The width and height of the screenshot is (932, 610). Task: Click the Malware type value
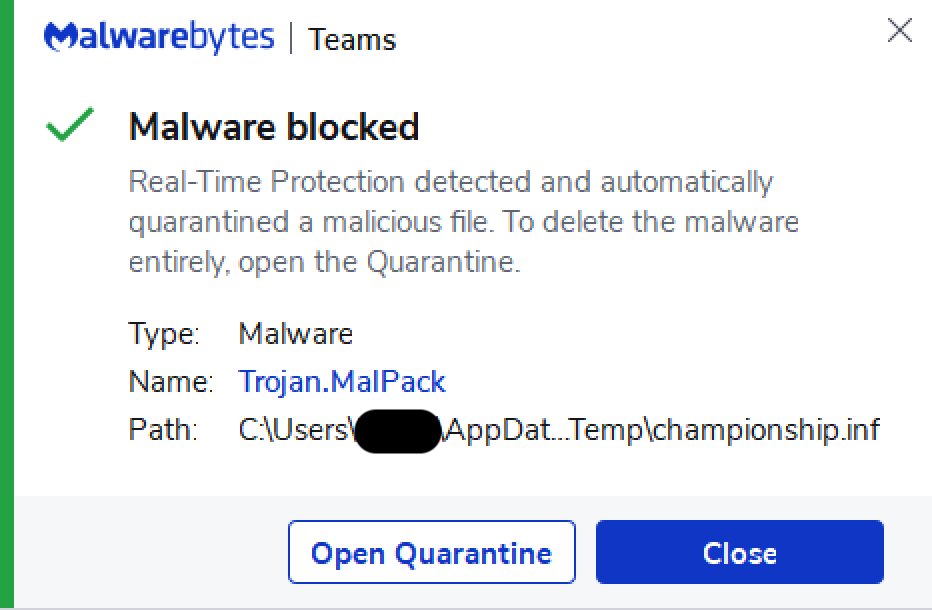(295, 333)
